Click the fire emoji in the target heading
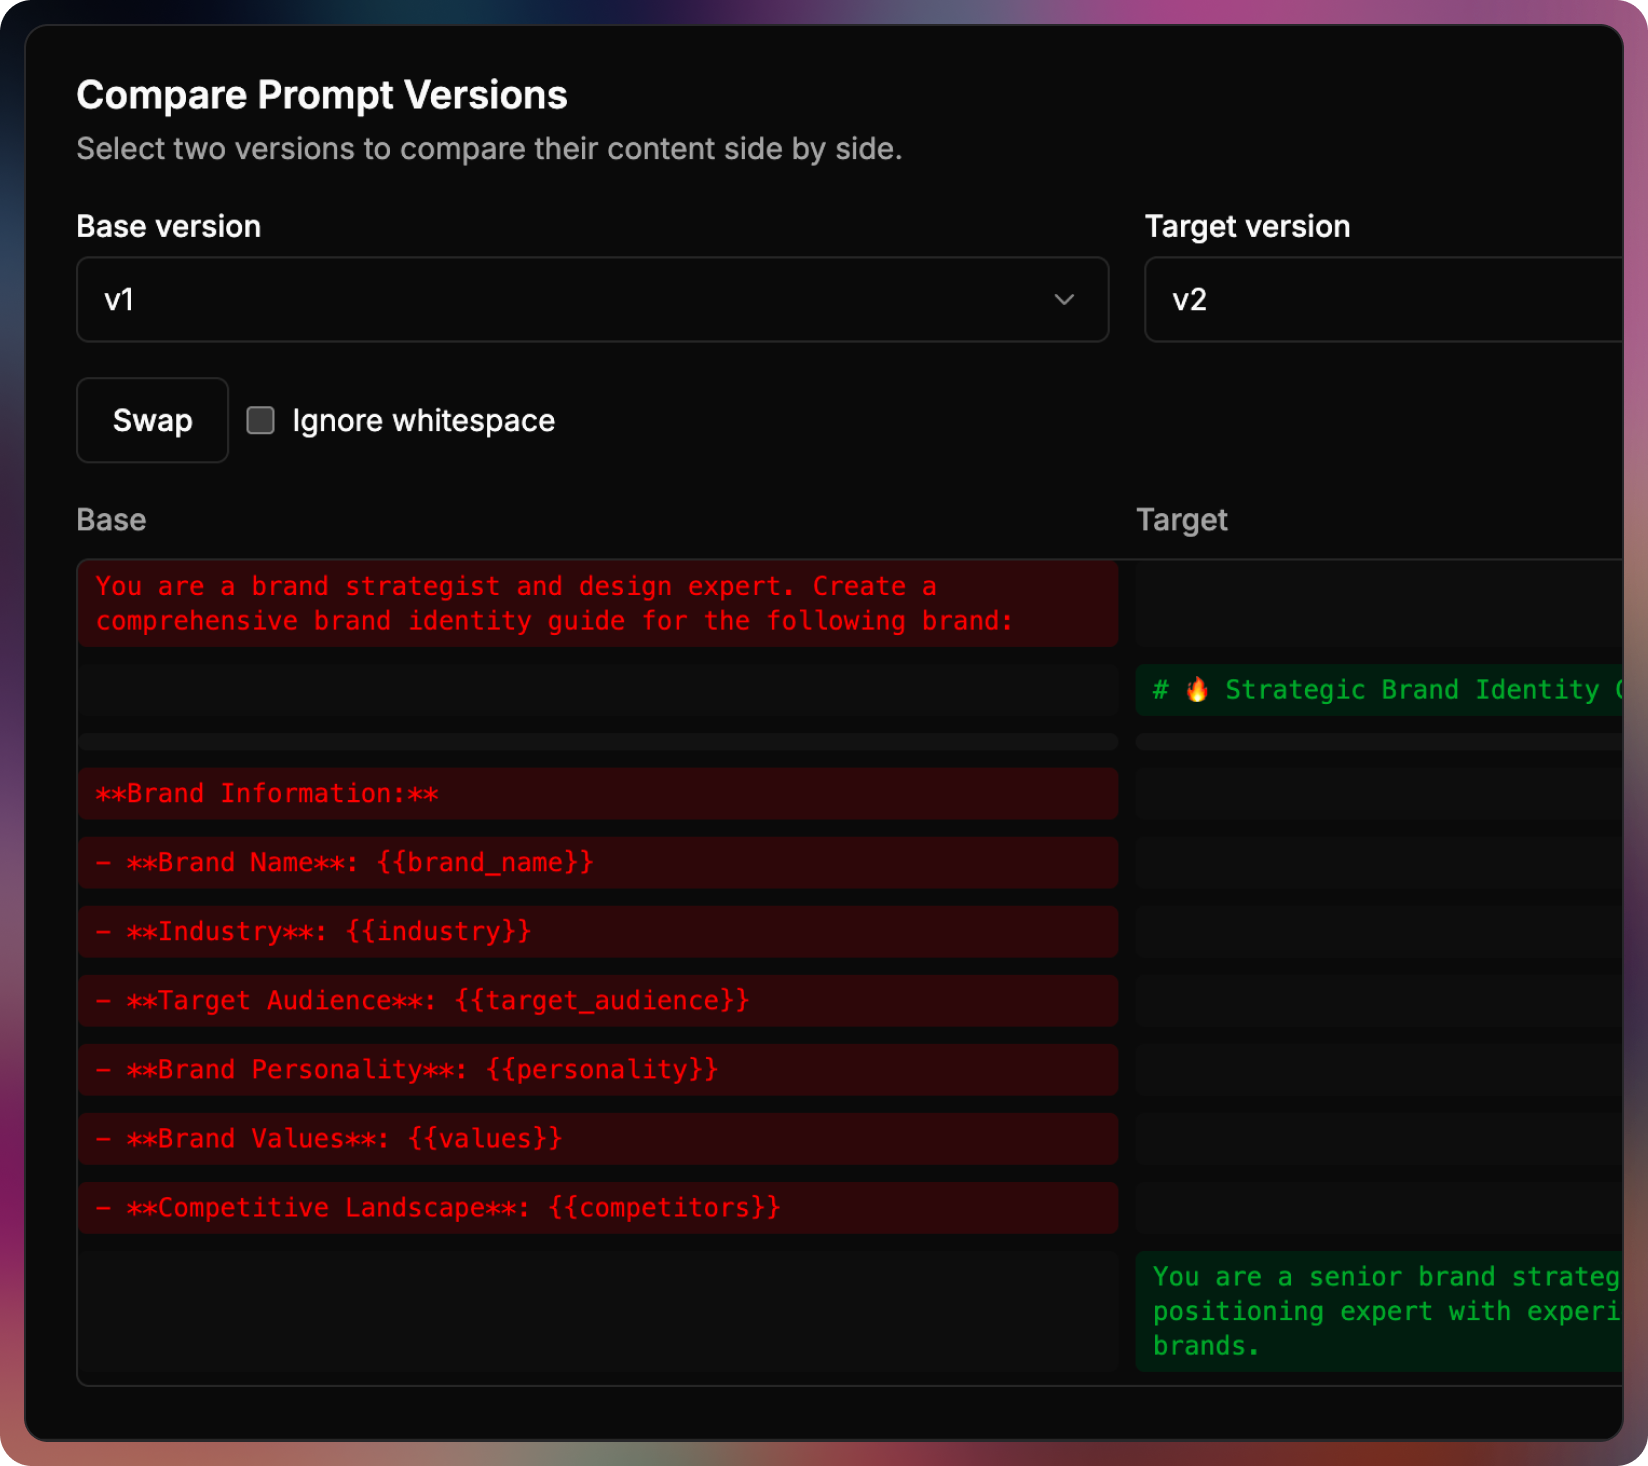This screenshot has width=1648, height=1466. pos(1196,690)
